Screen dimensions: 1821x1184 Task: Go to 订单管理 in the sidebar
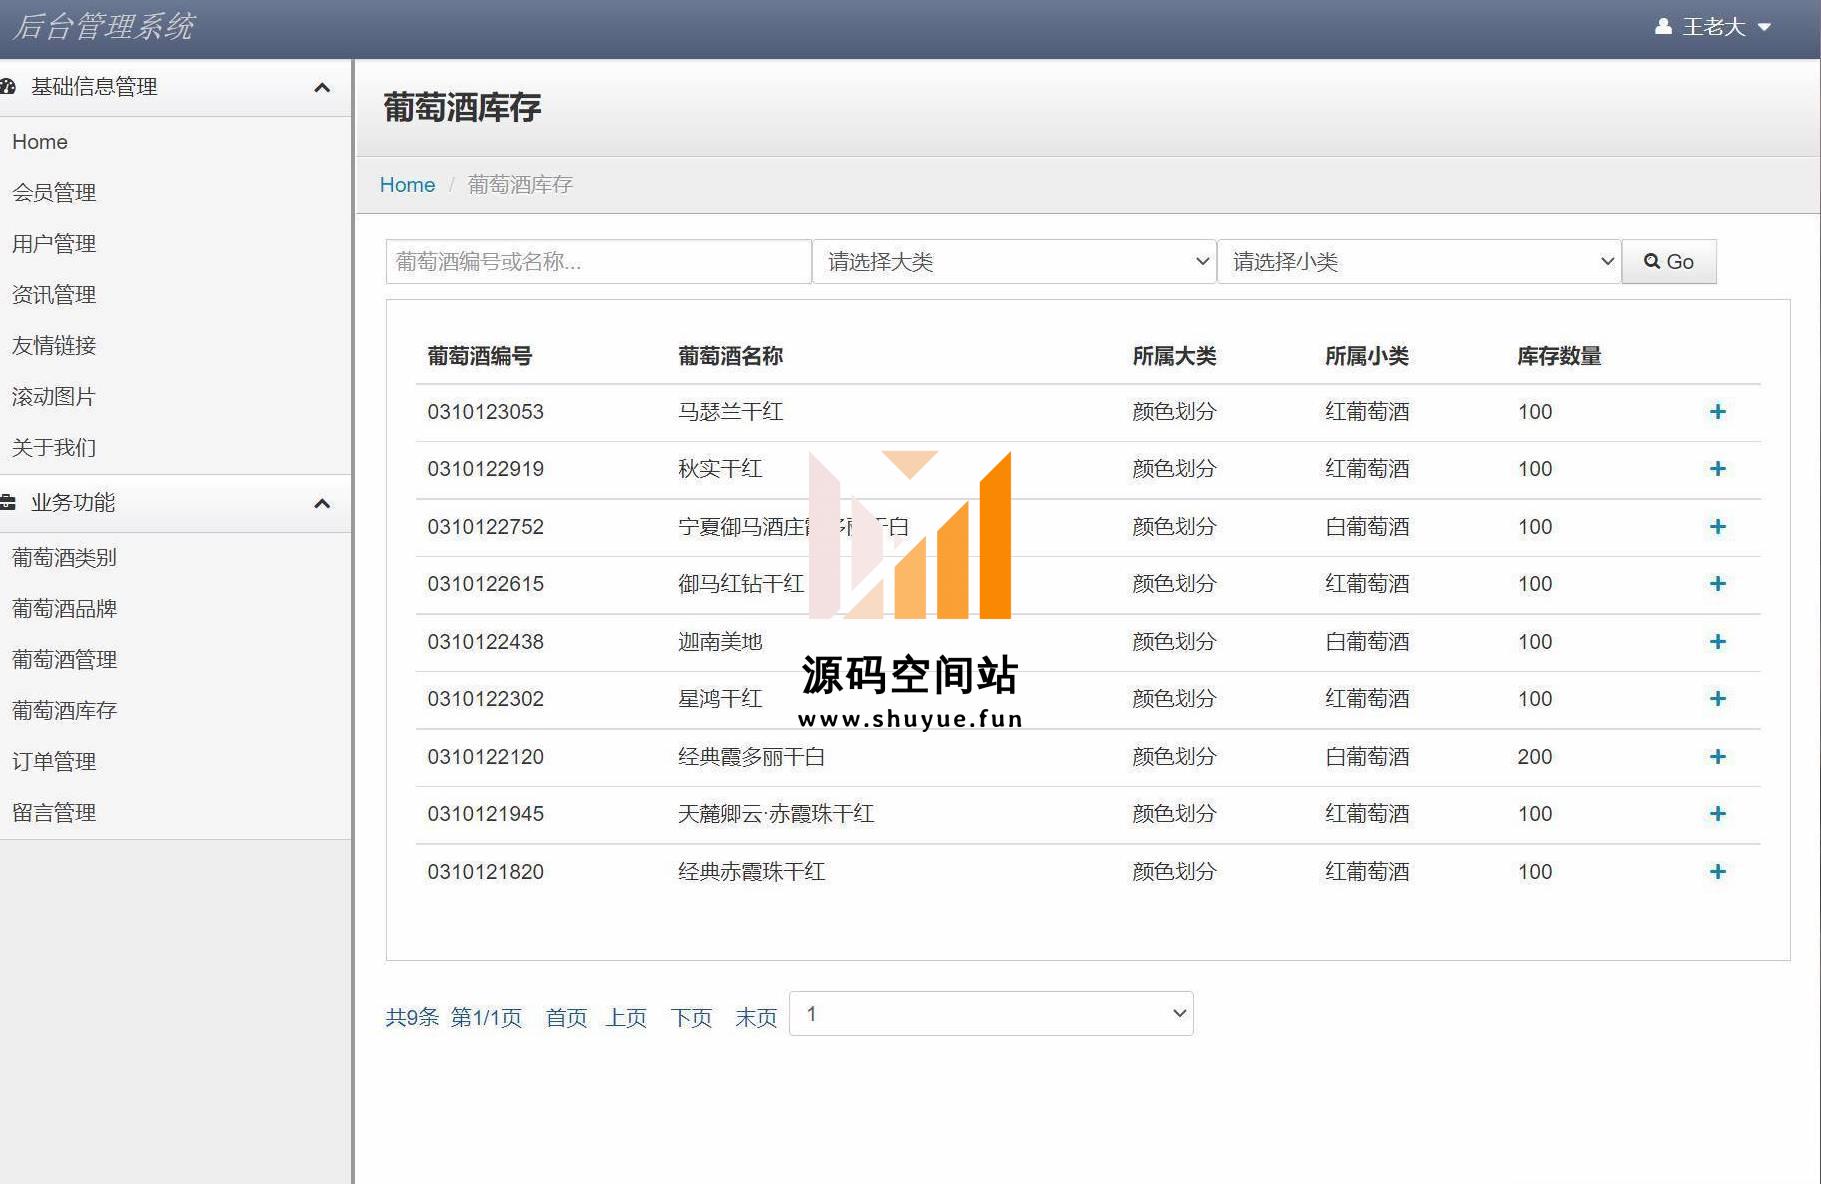tap(54, 762)
